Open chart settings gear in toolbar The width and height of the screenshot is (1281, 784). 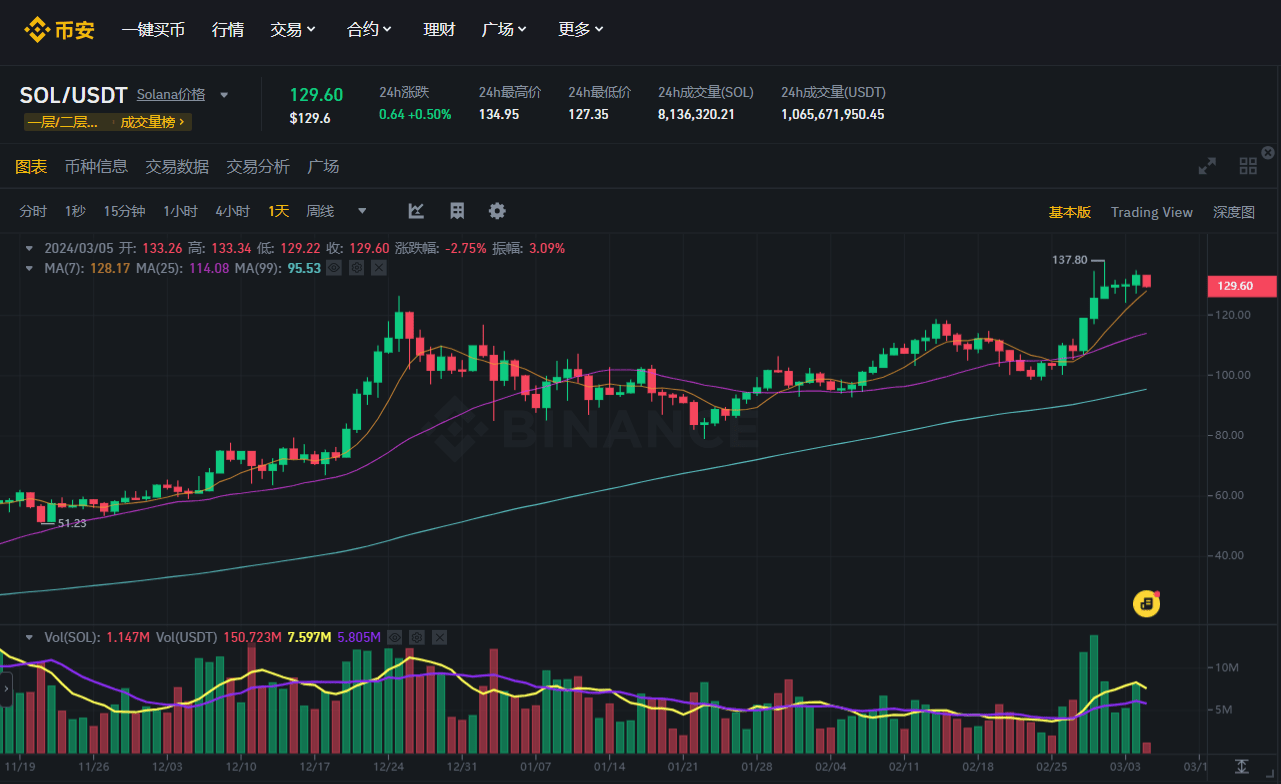497,211
